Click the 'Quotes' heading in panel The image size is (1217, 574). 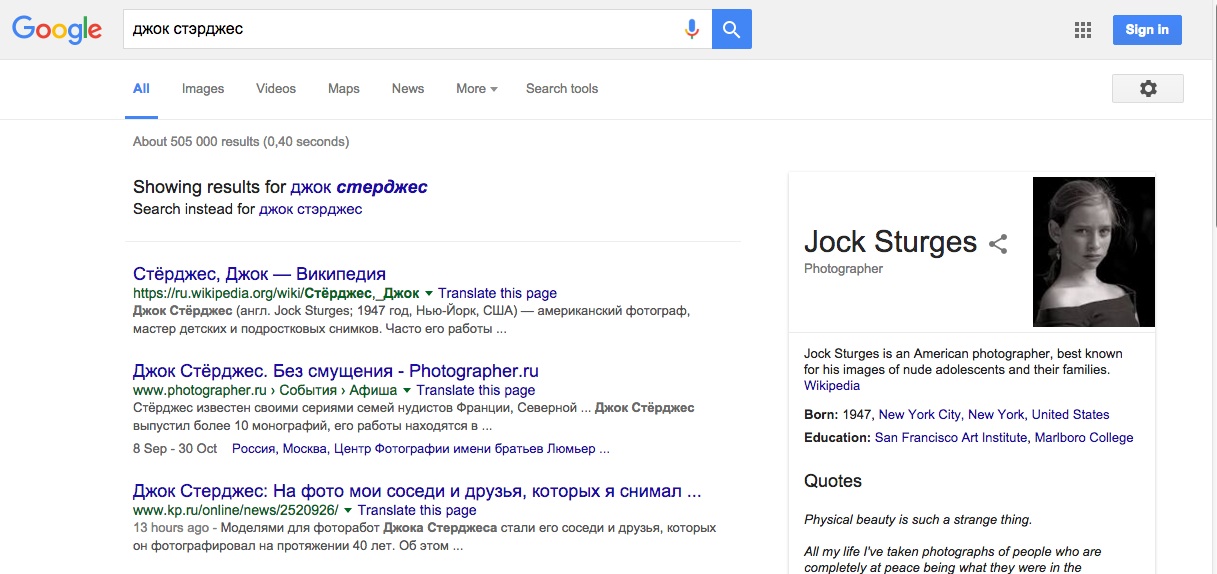point(833,481)
